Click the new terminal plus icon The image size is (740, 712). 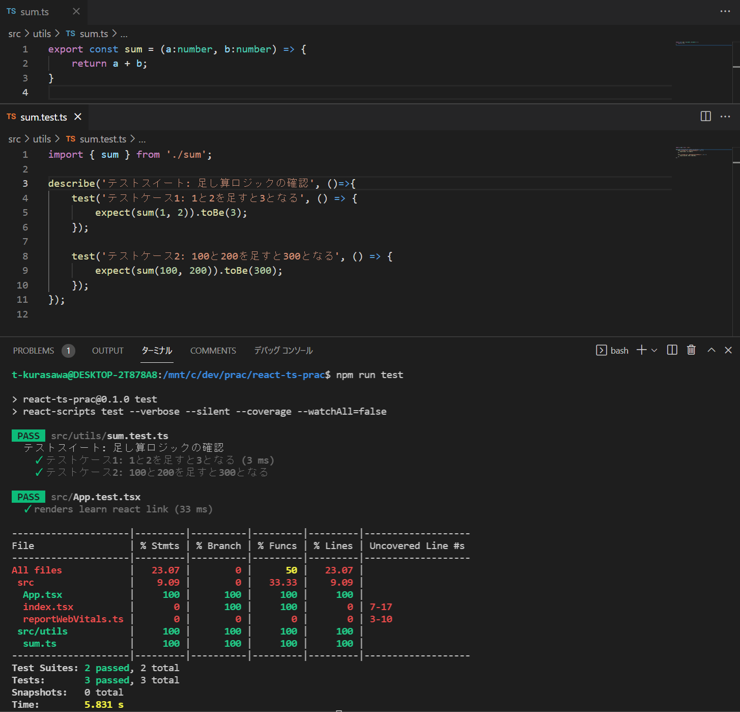point(641,350)
